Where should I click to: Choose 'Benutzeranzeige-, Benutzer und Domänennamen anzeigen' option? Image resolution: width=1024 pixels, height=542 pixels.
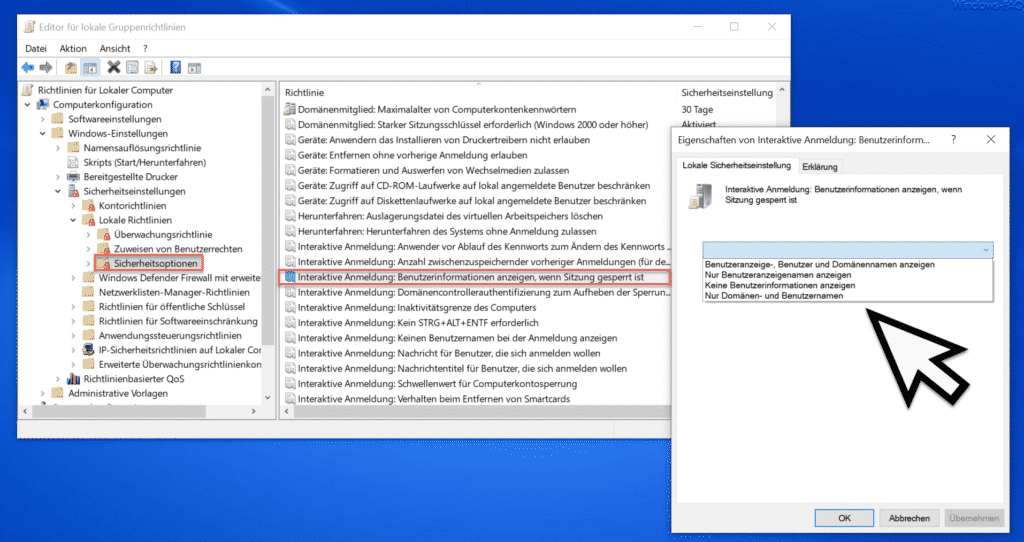pos(819,264)
